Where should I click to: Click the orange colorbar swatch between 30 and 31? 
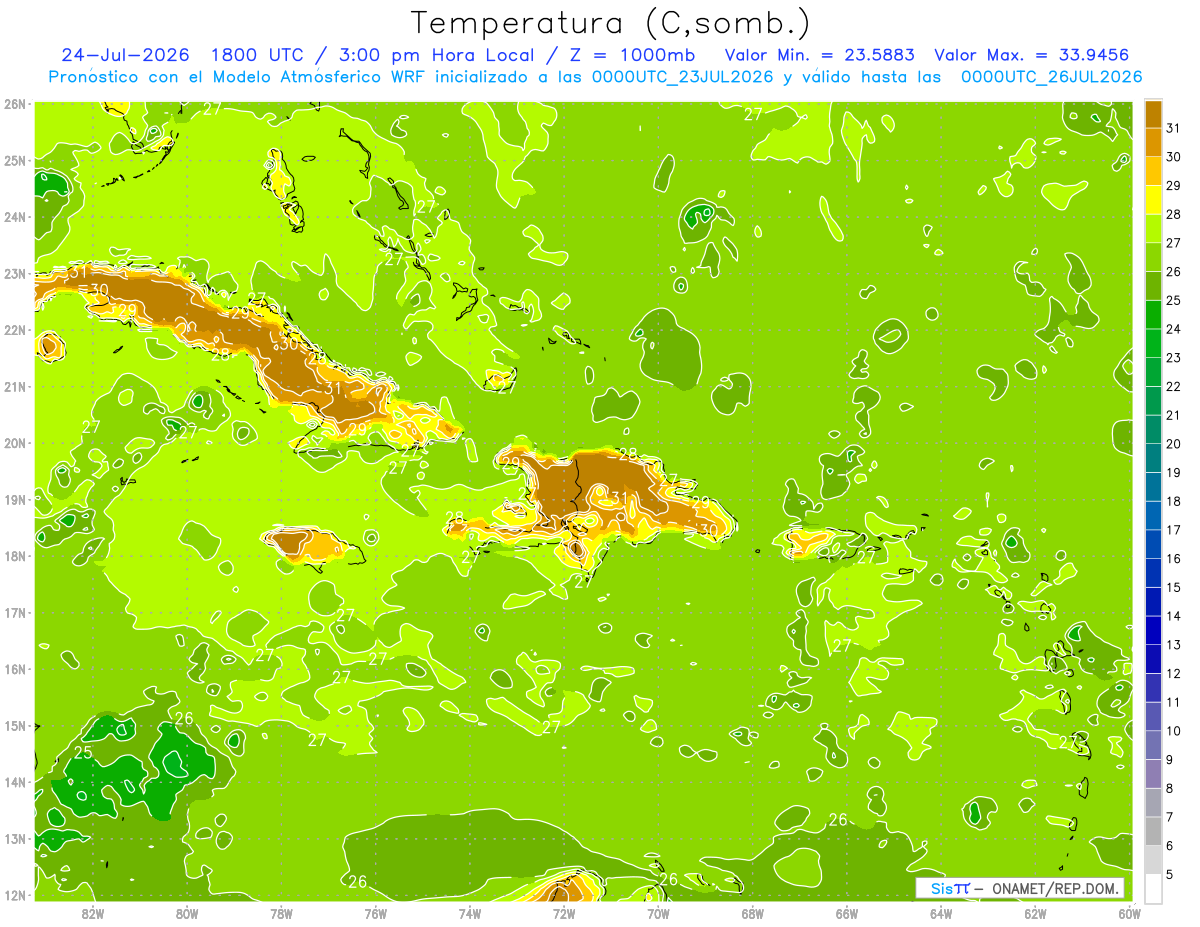(x=1153, y=142)
